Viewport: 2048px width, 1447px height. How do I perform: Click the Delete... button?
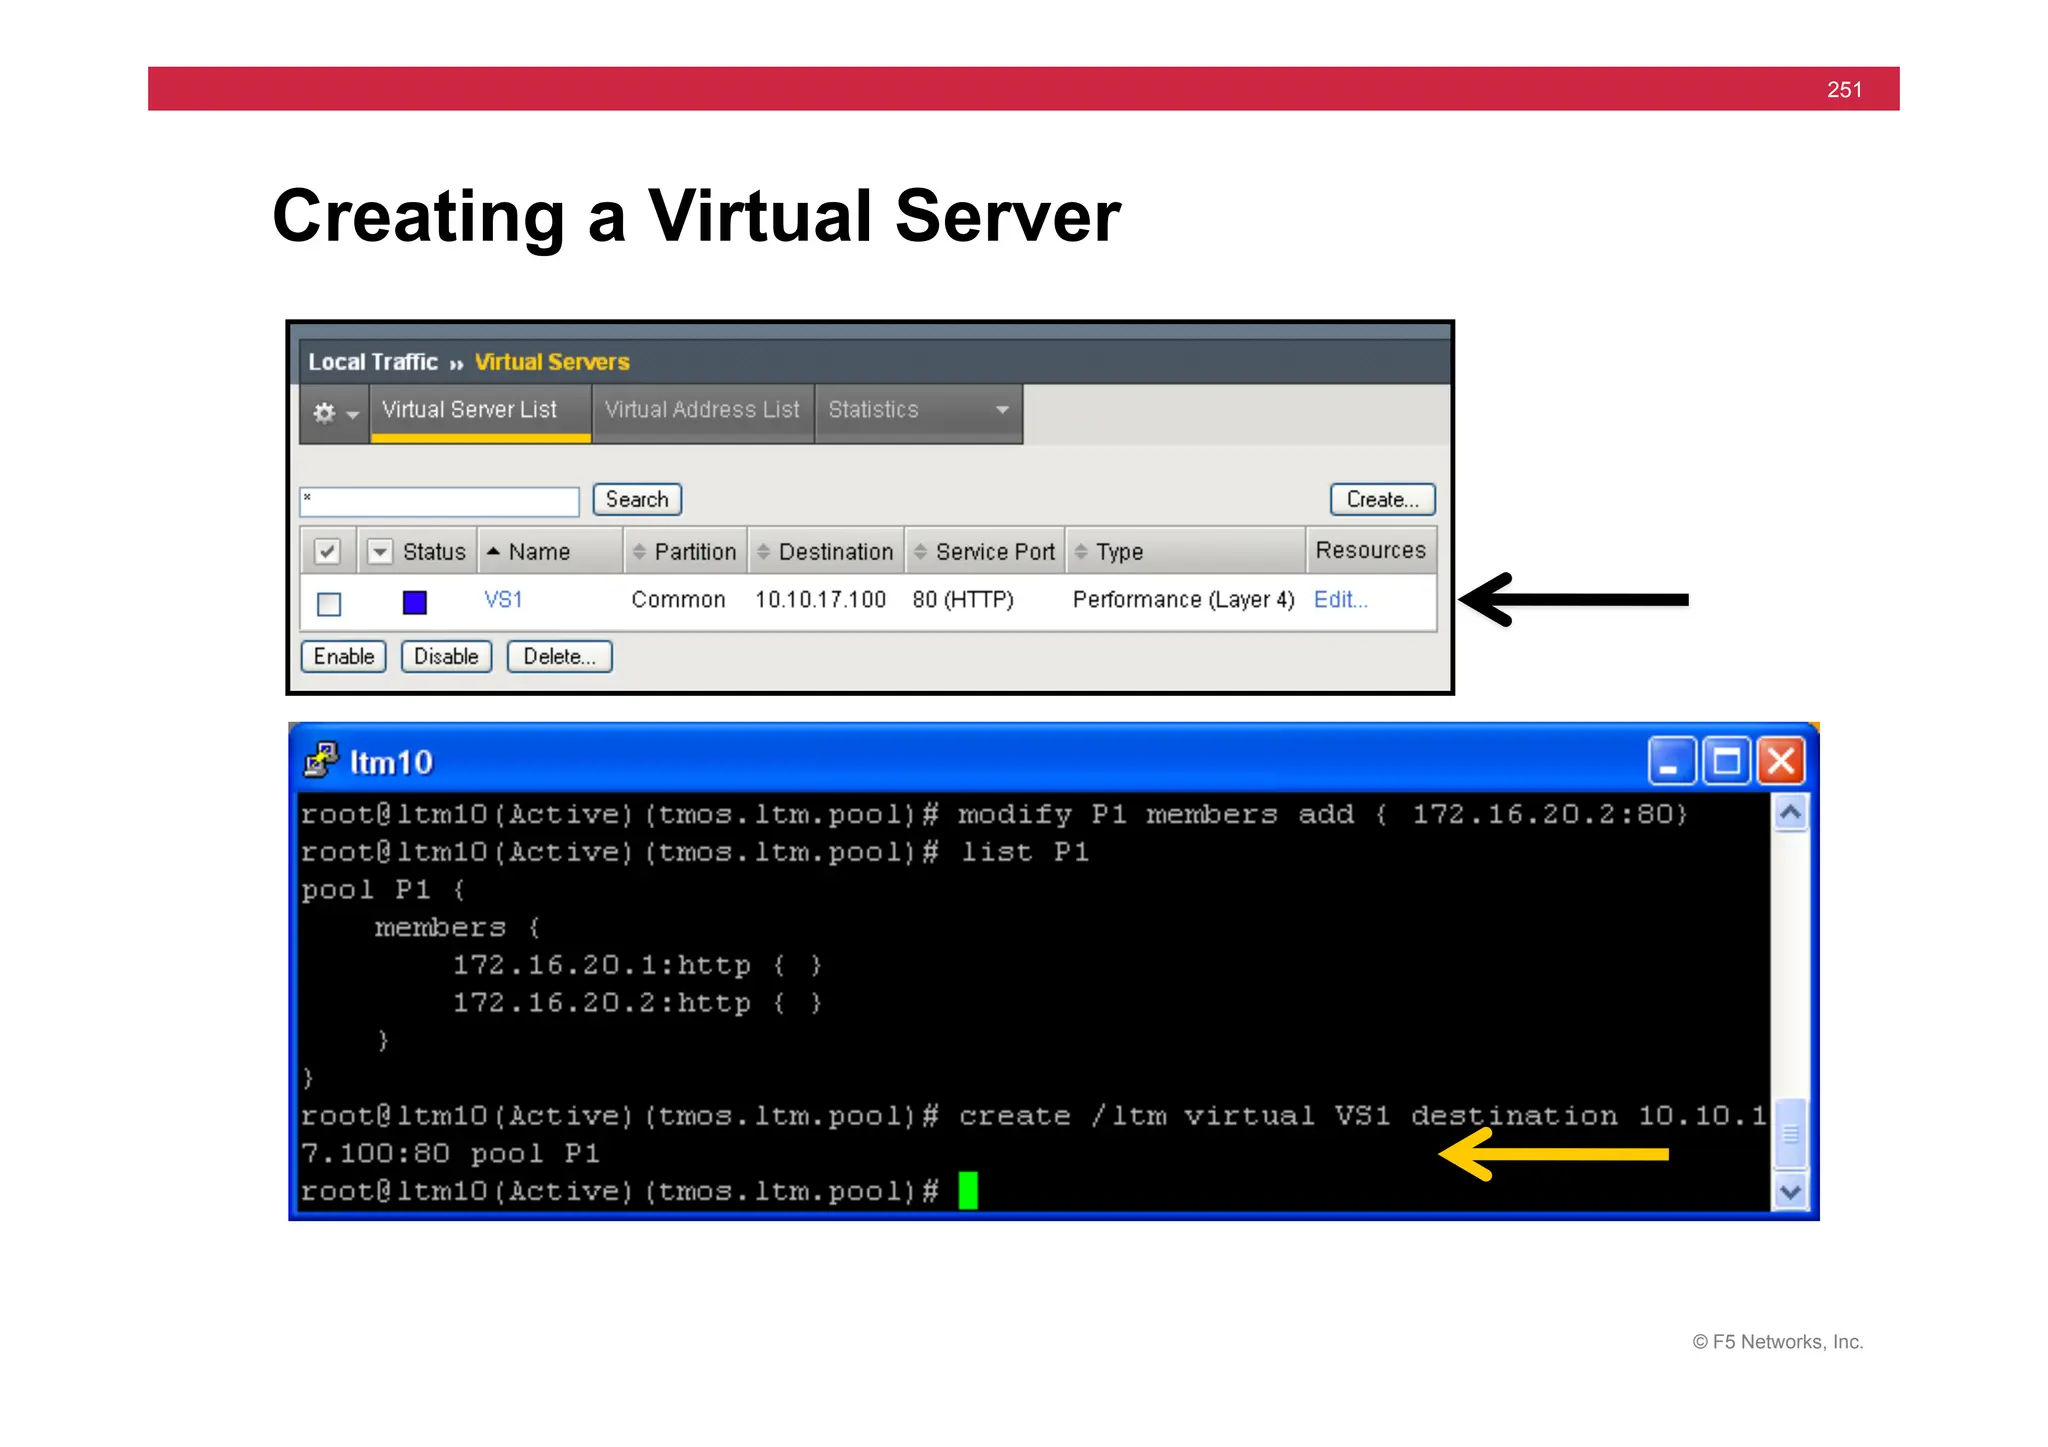[559, 657]
